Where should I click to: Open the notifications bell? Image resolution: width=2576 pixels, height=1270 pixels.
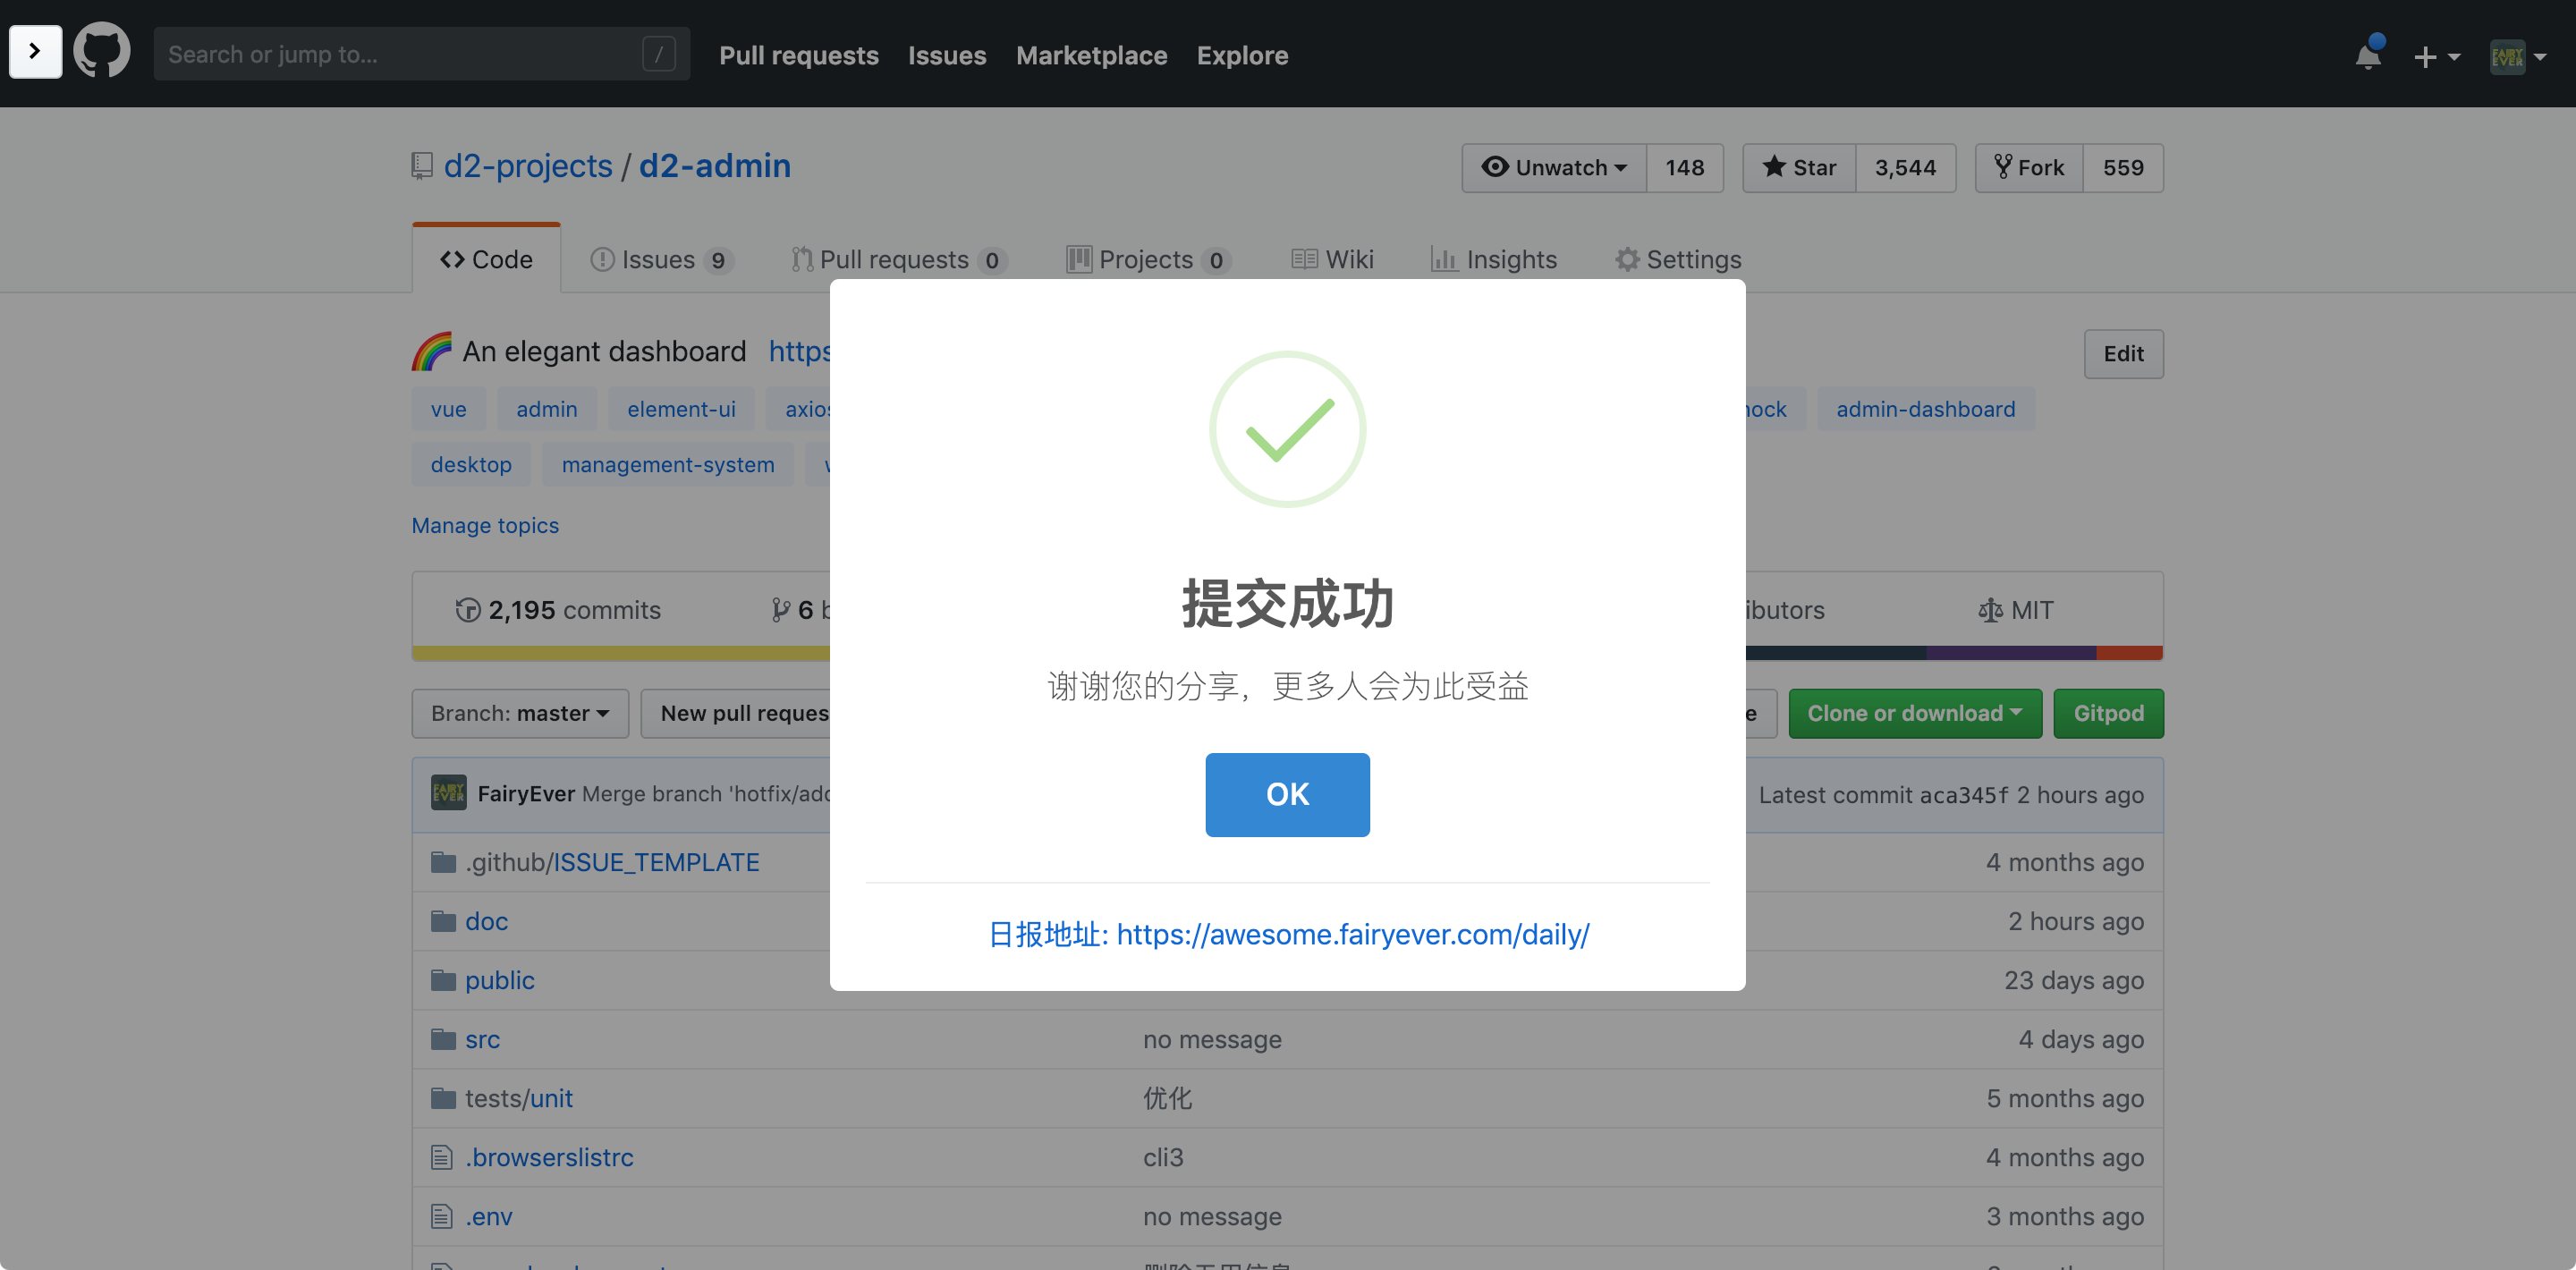tap(2367, 56)
